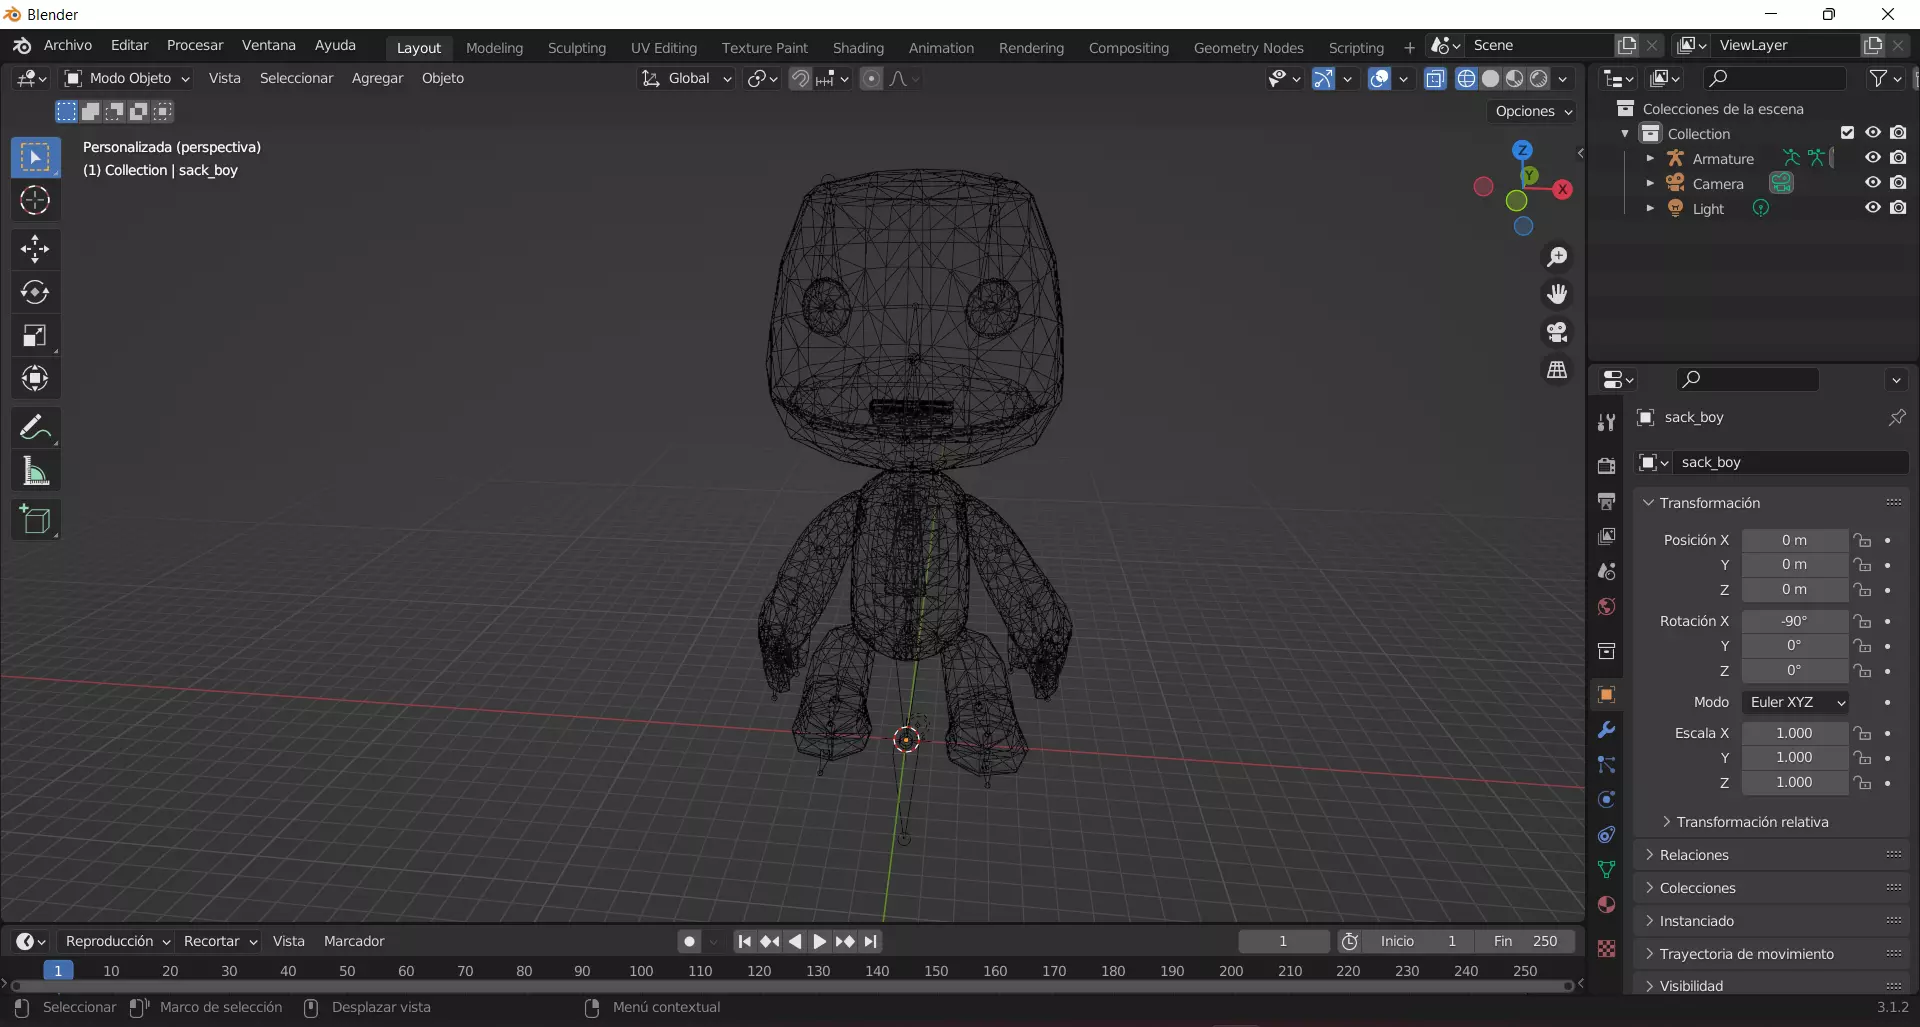Open the Procesar menu
1920x1027 pixels.
pyautogui.click(x=195, y=45)
